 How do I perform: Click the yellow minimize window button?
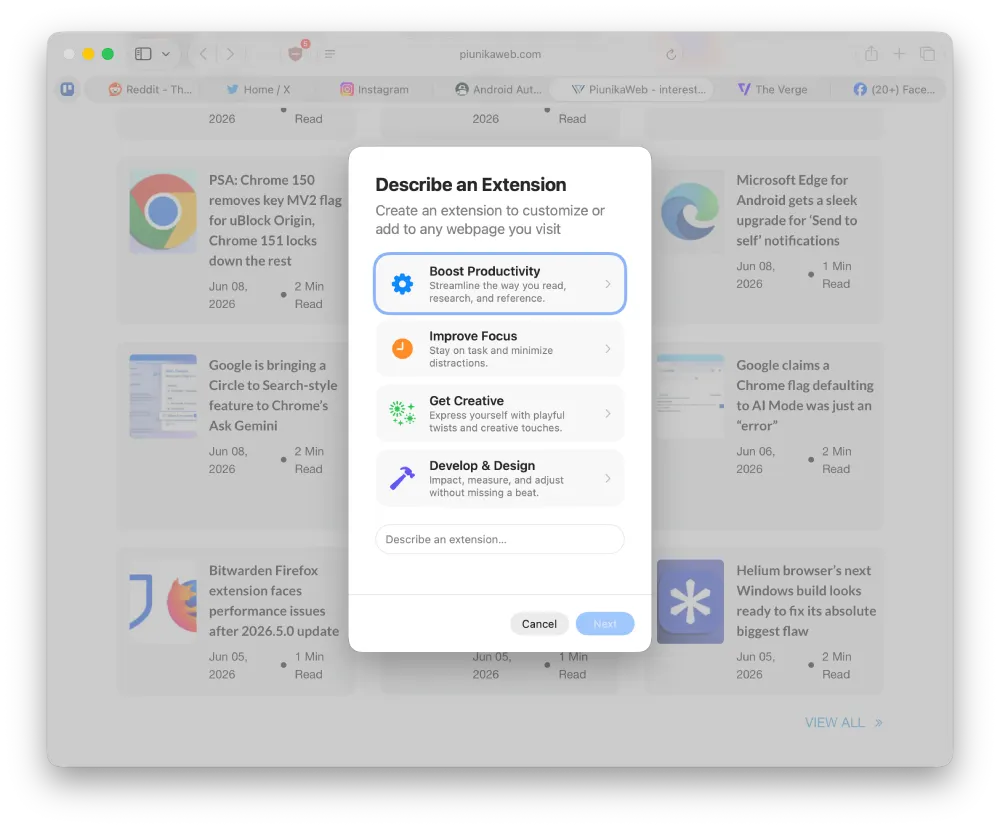click(89, 54)
